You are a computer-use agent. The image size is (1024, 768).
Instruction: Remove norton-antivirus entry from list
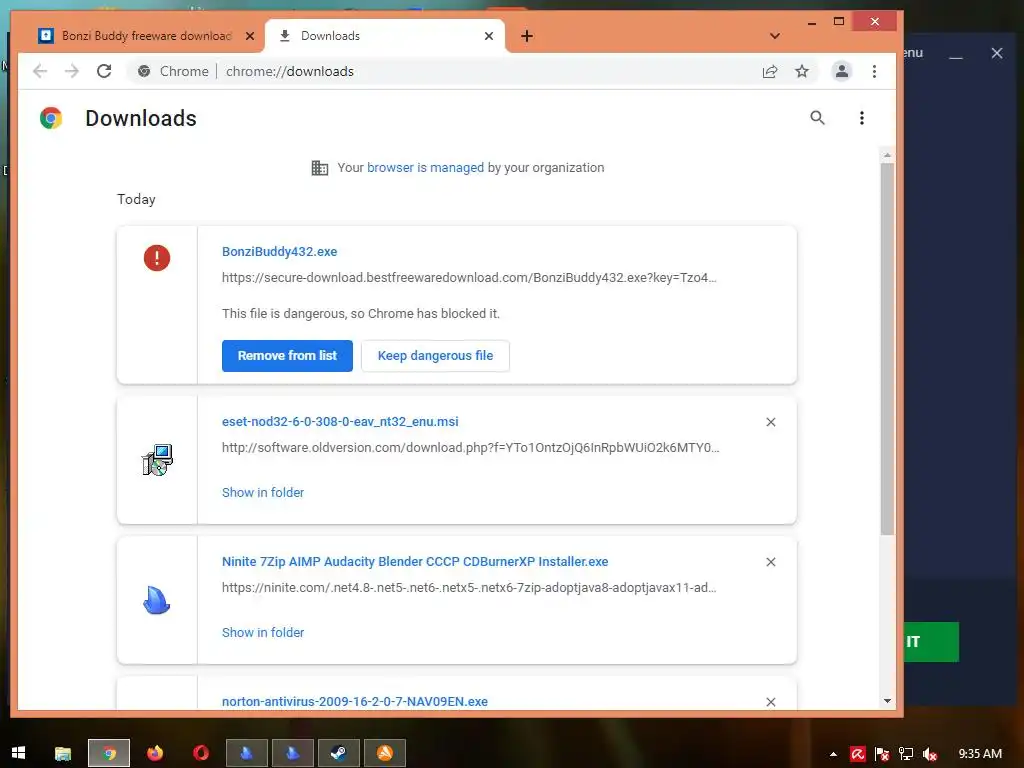point(771,702)
